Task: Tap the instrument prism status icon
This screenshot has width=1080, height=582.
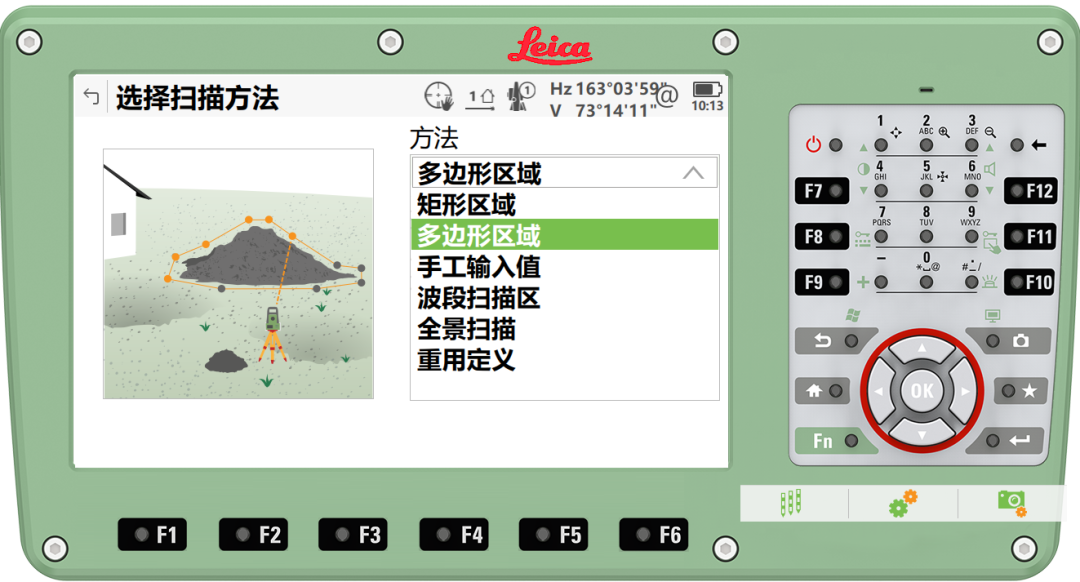Action: pos(521,96)
